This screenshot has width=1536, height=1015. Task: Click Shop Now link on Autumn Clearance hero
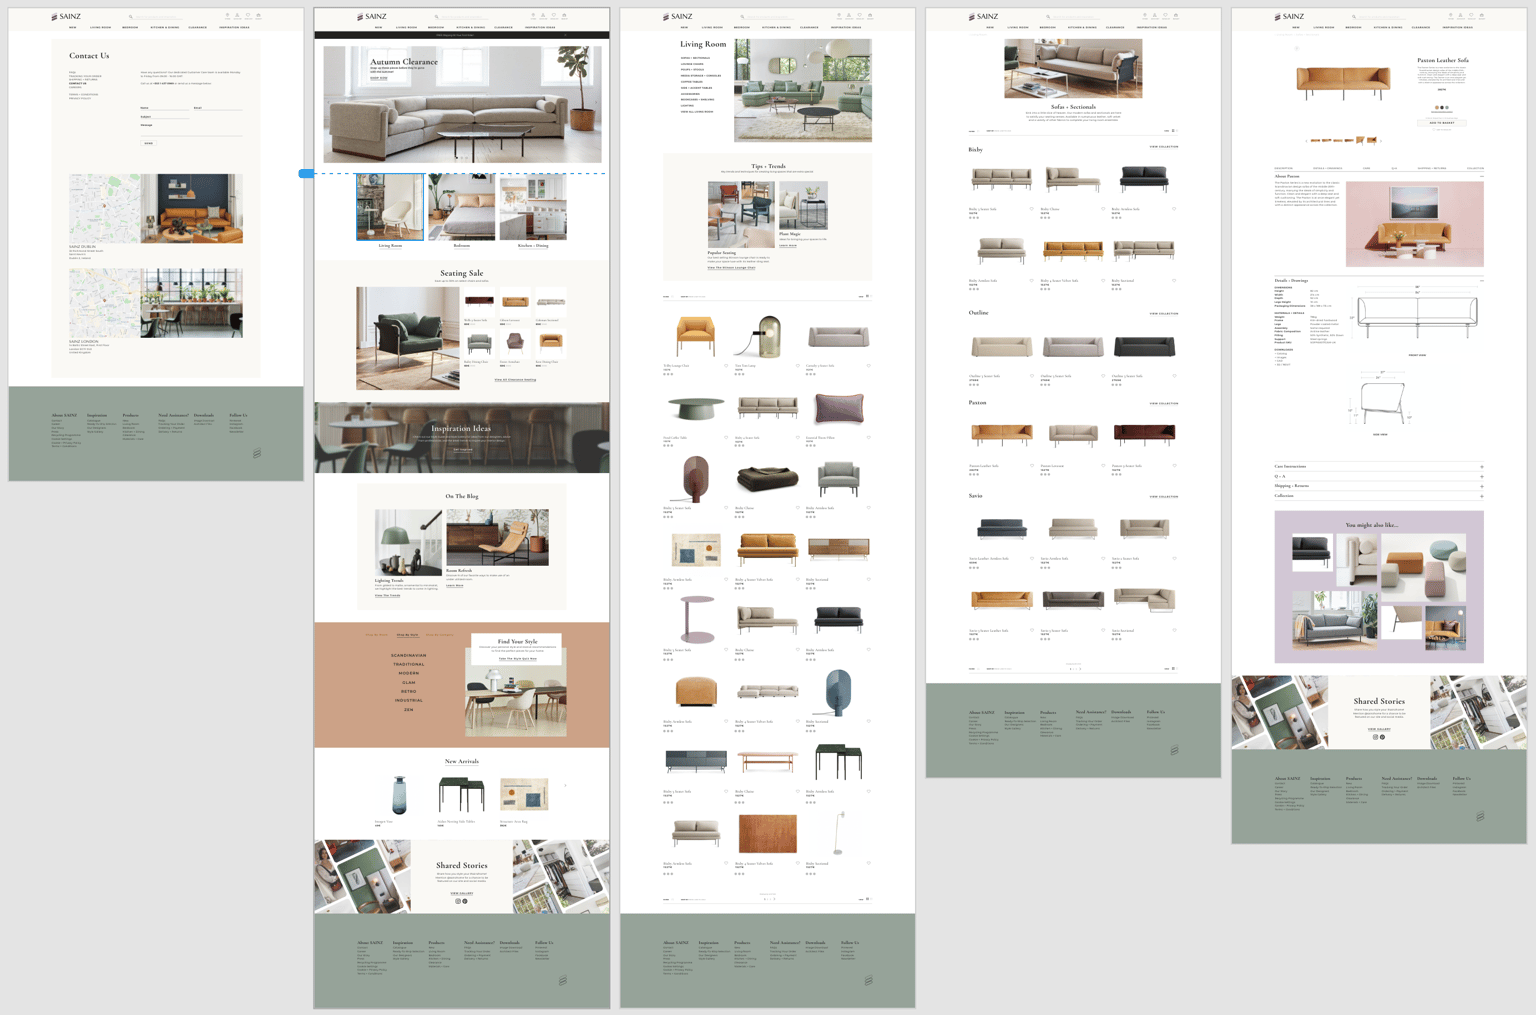pyautogui.click(x=379, y=77)
